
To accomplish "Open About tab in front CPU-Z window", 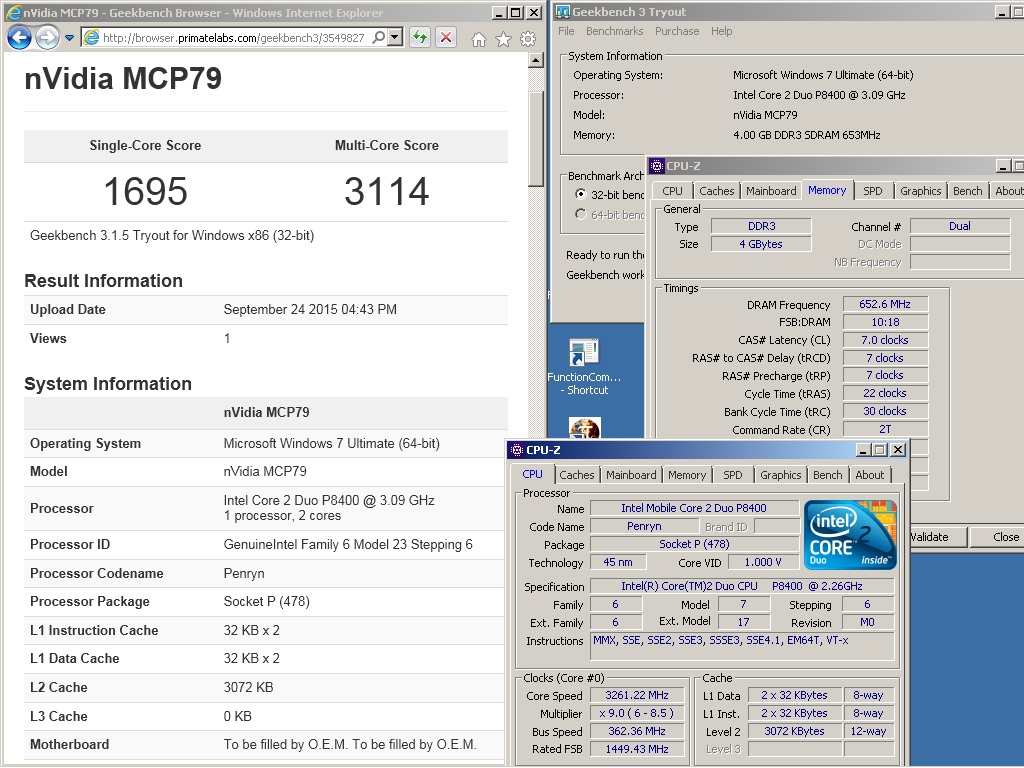I will [x=870, y=475].
